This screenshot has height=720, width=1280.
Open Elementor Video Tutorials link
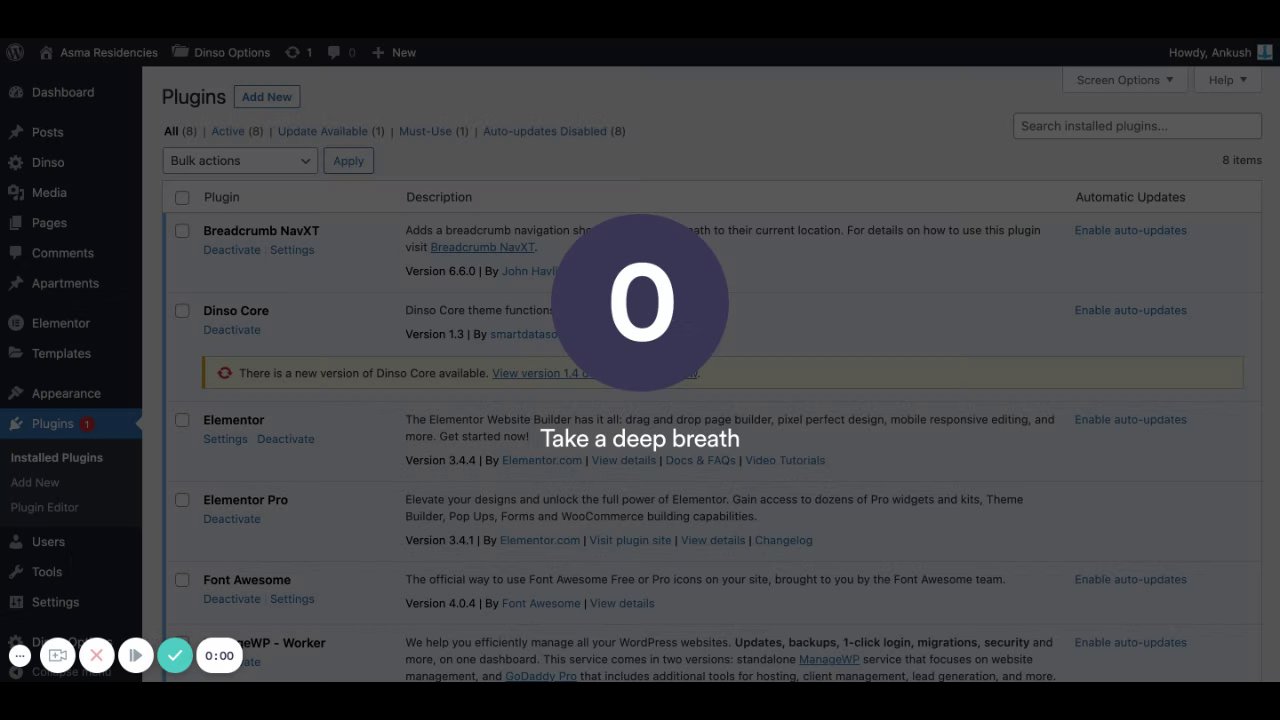coord(785,460)
